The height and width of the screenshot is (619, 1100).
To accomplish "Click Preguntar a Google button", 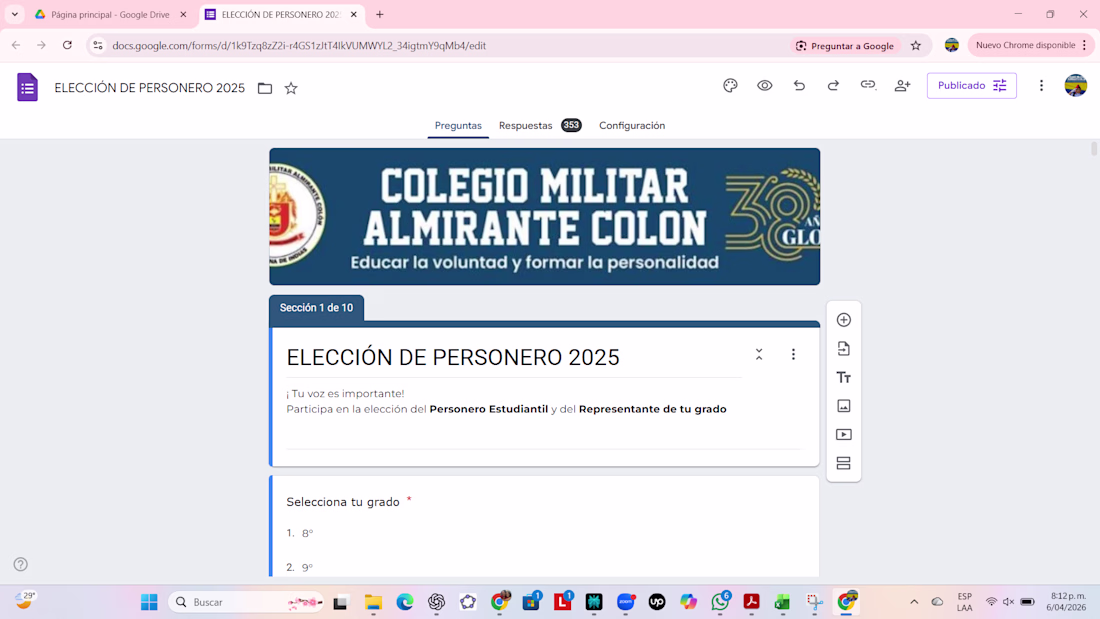I will click(x=845, y=46).
